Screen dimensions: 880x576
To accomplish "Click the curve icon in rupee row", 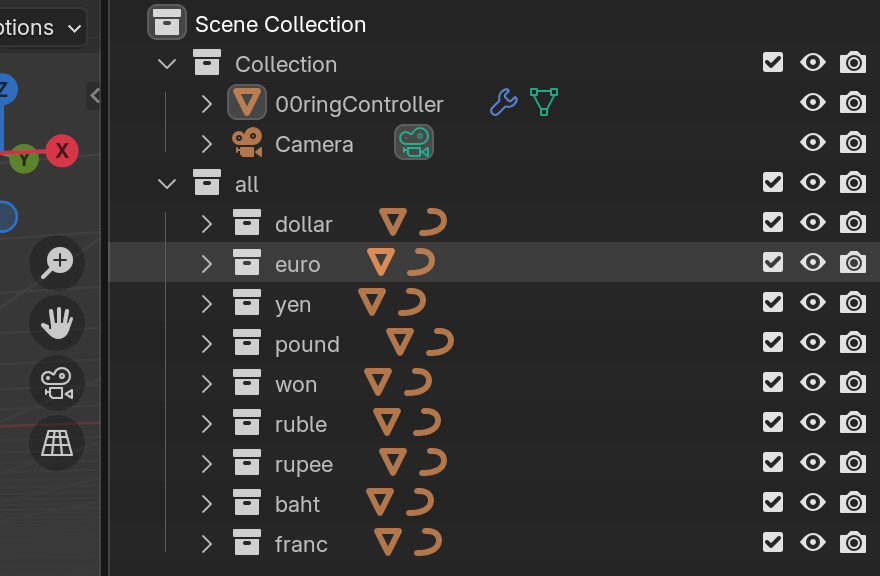I will click(433, 462).
